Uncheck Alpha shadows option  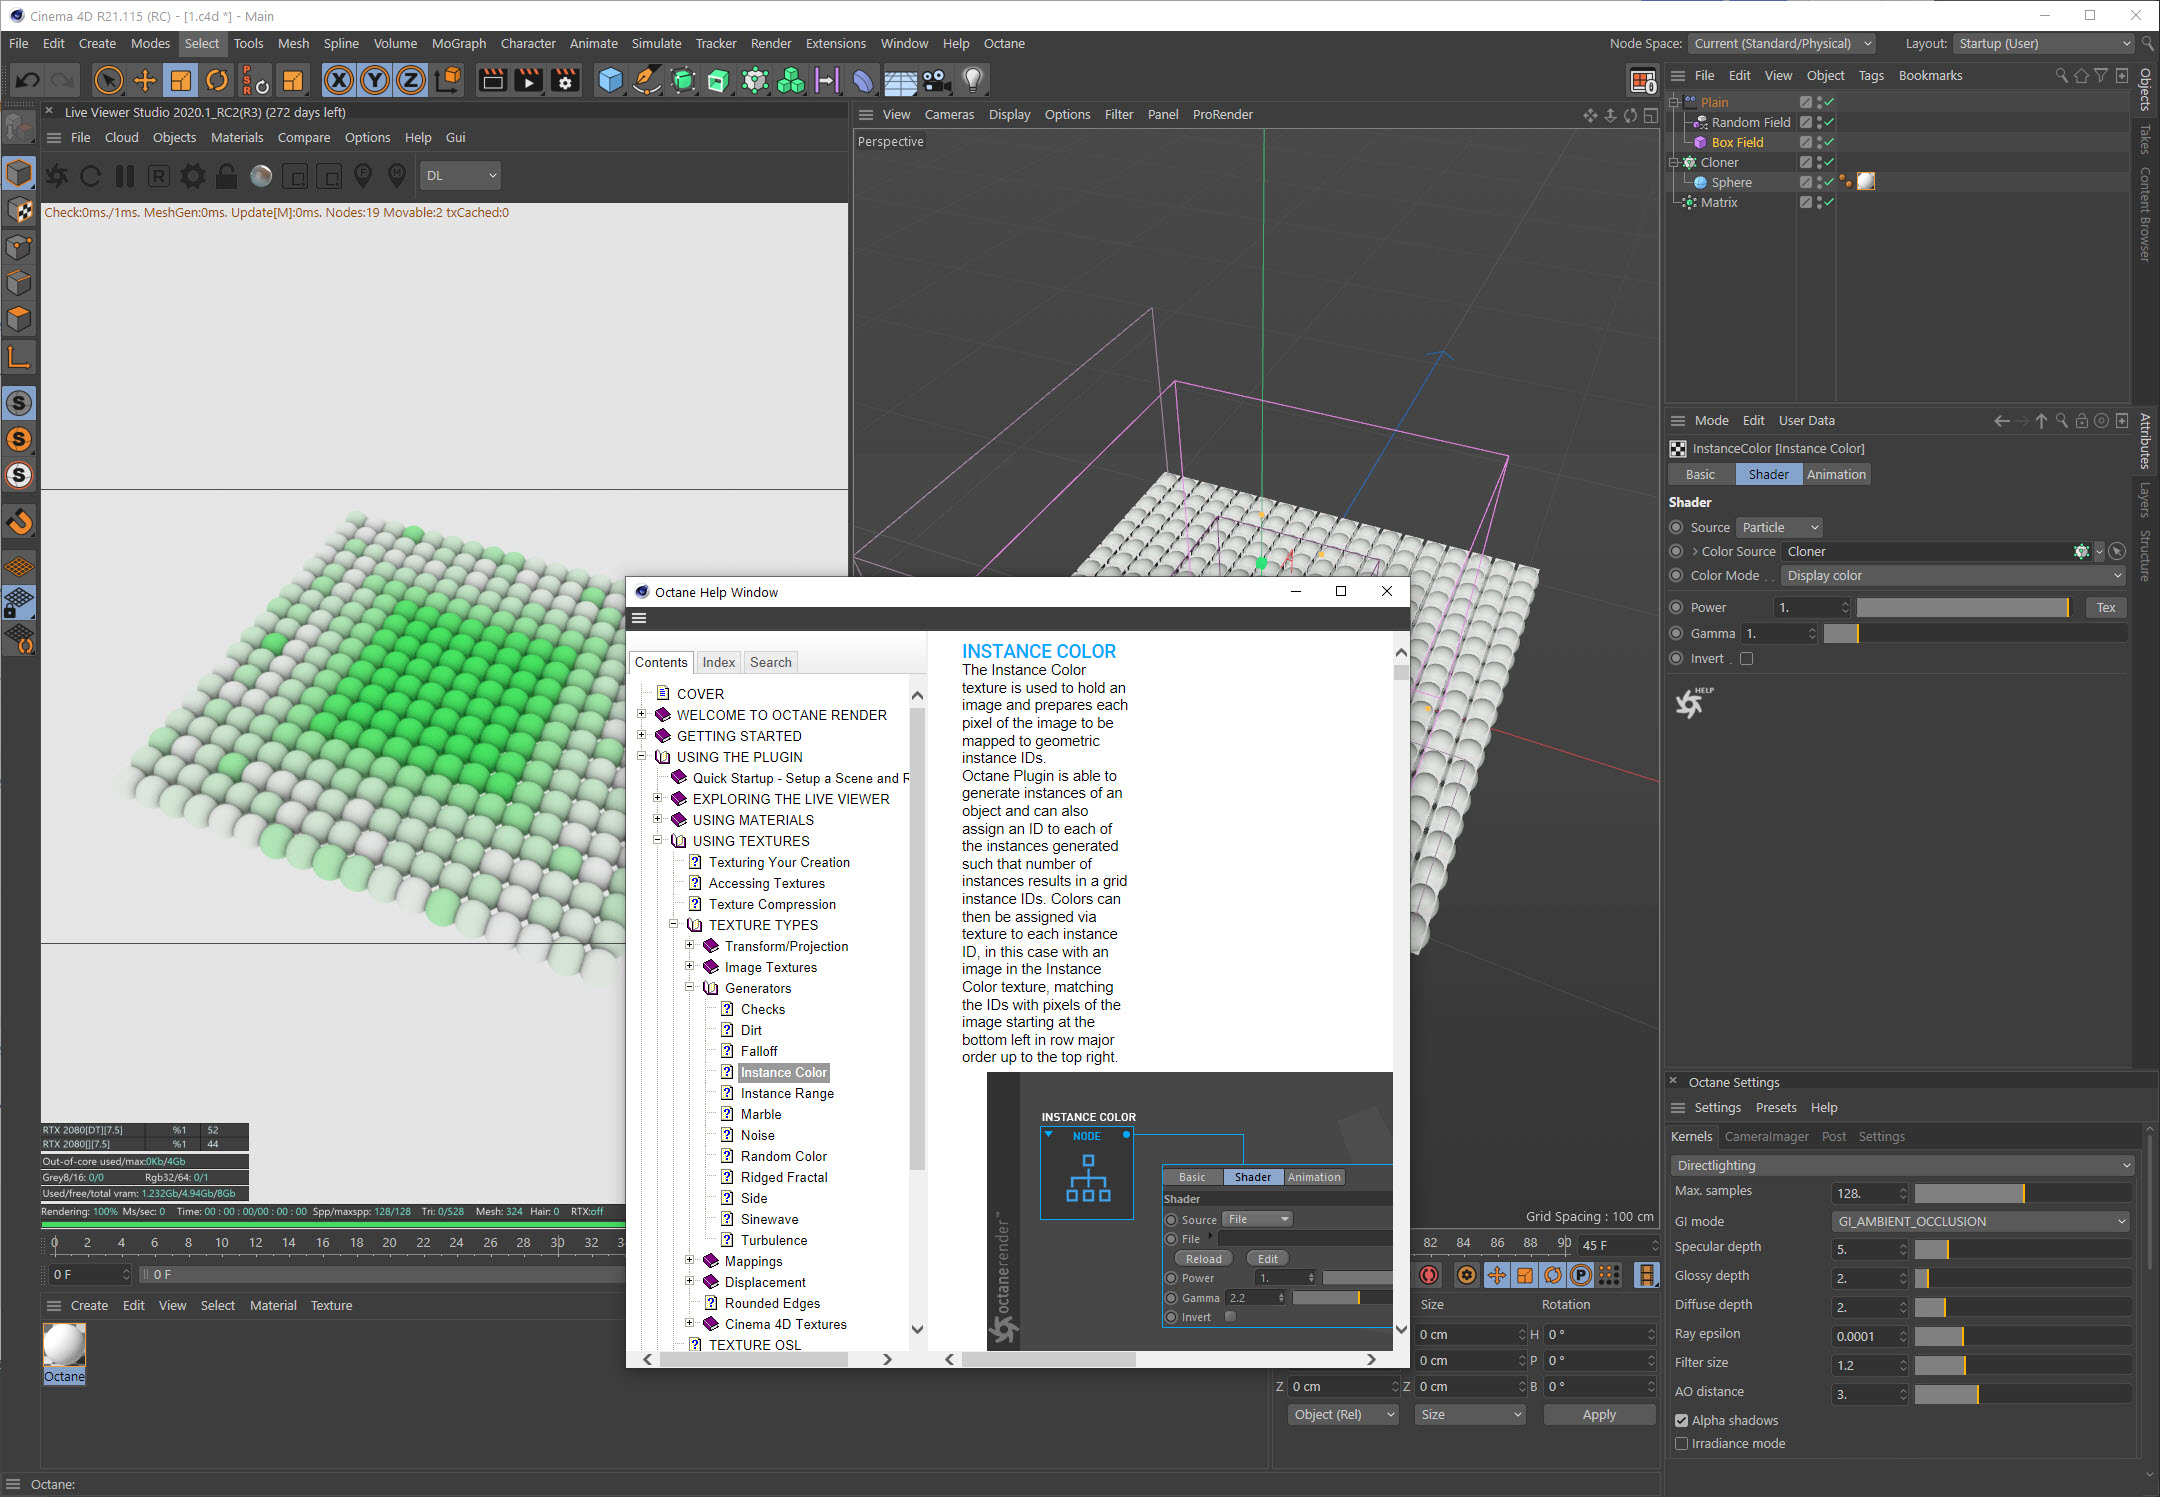pyautogui.click(x=1682, y=1420)
